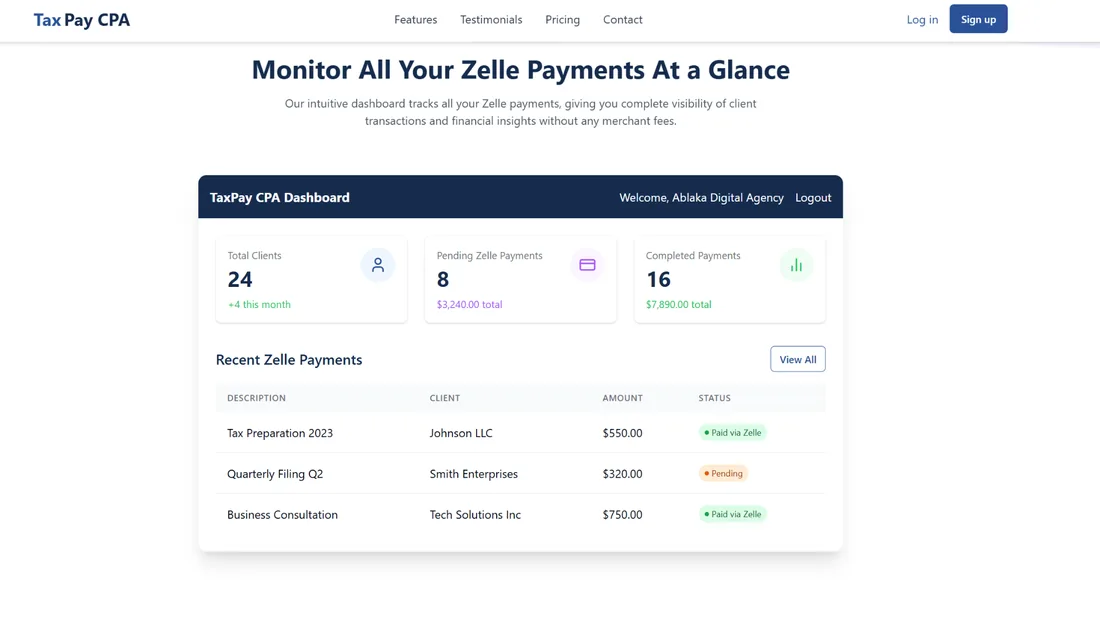Open the Pricing nav link
The width and height of the screenshot is (1100, 642).
[x=563, y=20]
